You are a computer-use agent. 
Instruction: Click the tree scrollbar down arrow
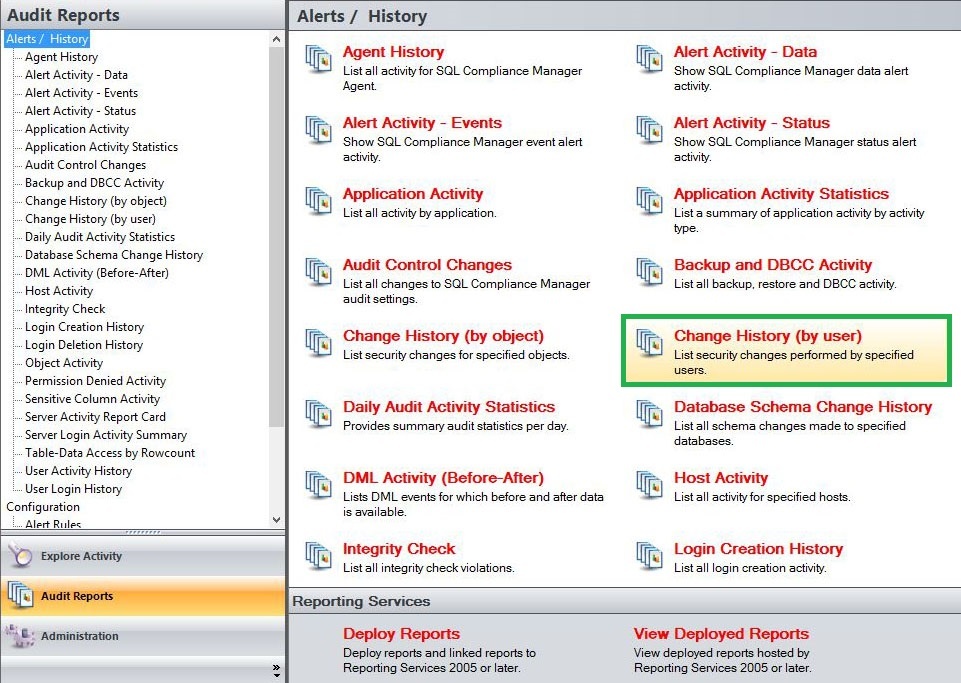point(276,520)
